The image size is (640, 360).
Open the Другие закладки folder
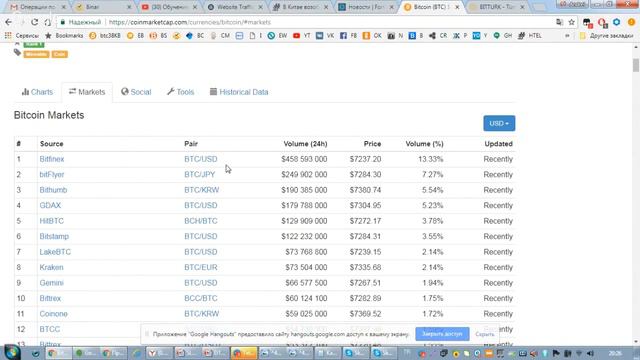(x=607, y=36)
